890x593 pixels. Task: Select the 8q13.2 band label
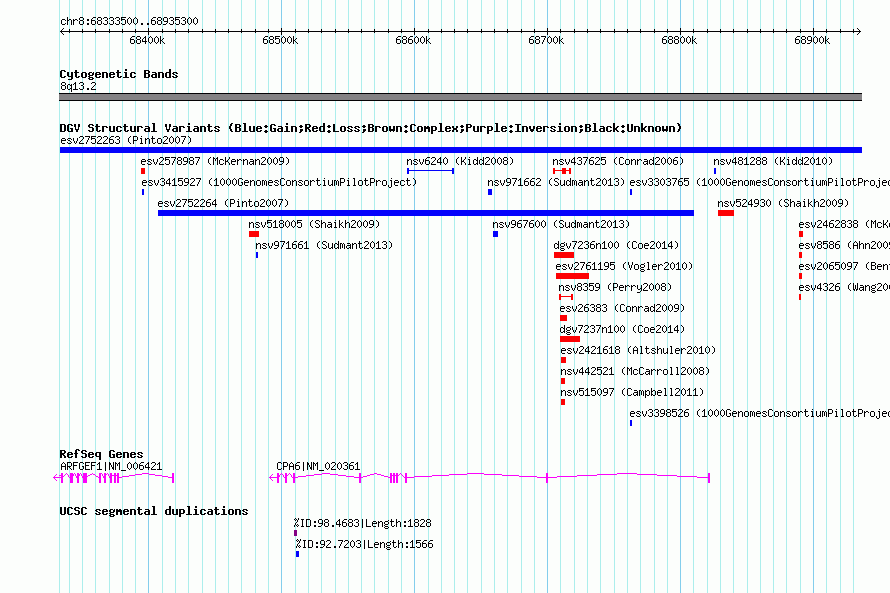click(x=78, y=86)
